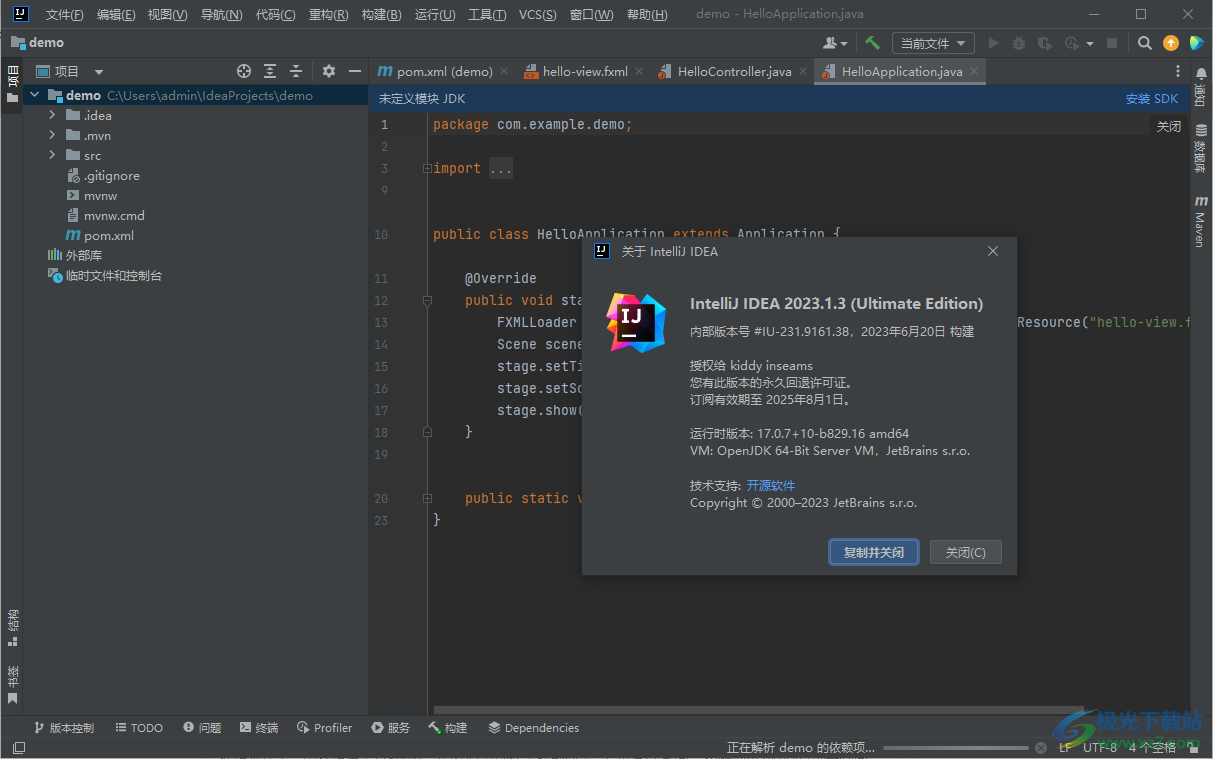Expand the src folder in project tree
Screen dimensions: 1213x759
52,155
